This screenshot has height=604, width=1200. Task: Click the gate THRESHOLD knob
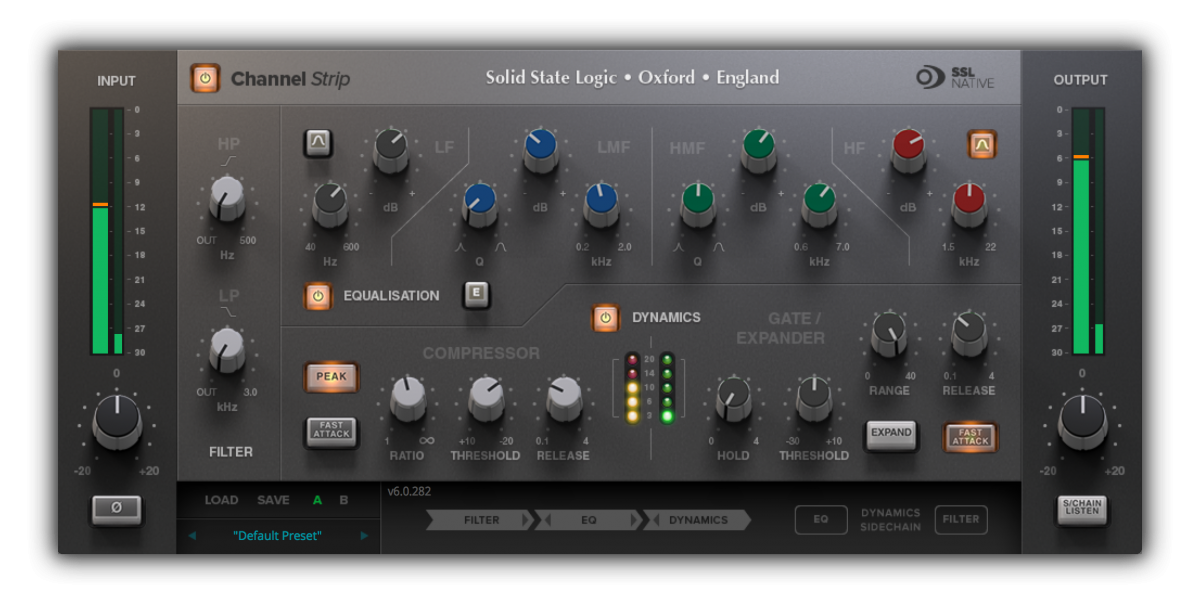pos(814,399)
